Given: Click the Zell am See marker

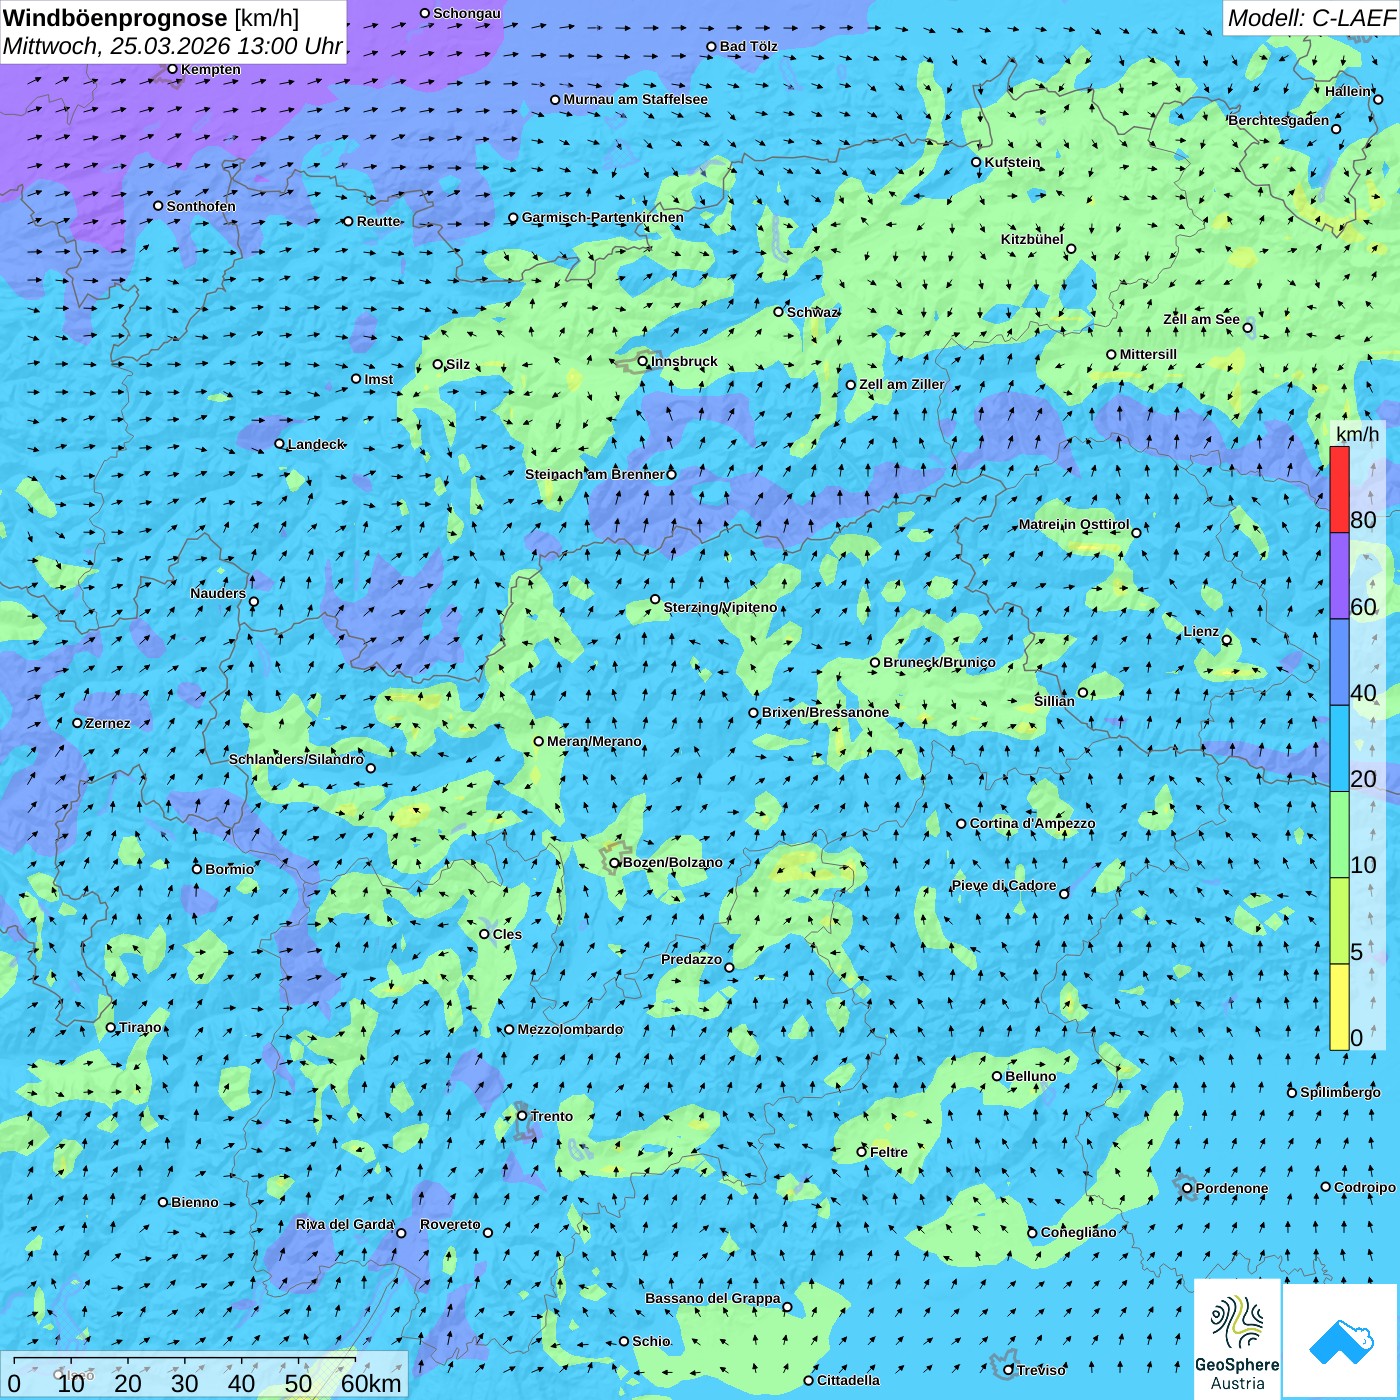Looking at the screenshot, I should pyautogui.click(x=1248, y=327).
